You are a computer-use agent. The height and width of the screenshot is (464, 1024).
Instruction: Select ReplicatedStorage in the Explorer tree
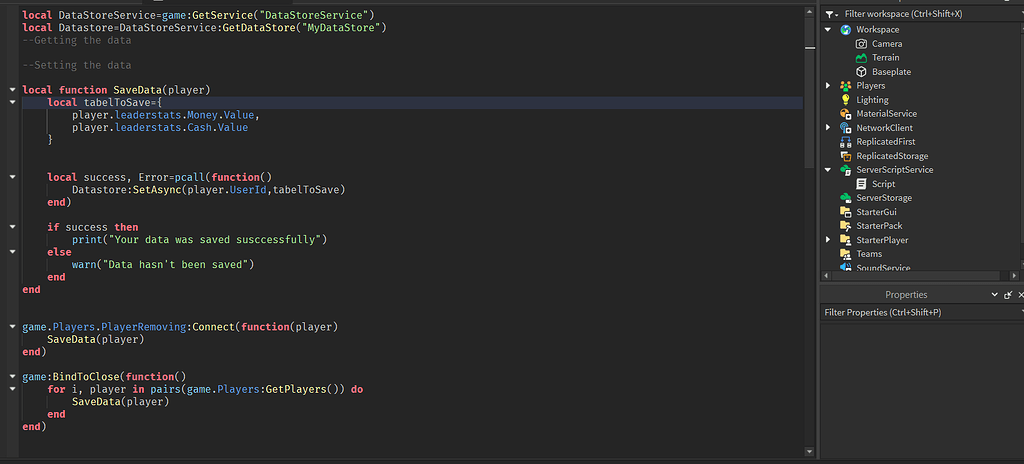coord(892,156)
